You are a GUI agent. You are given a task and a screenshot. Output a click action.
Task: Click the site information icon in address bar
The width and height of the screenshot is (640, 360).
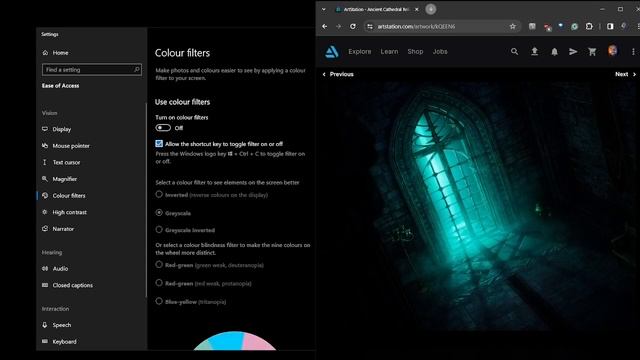(x=370, y=26)
